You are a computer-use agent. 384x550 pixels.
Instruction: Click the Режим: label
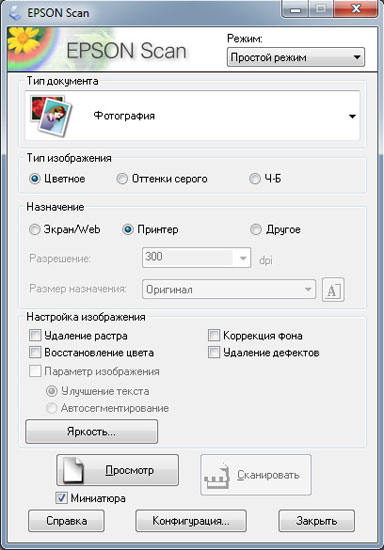click(x=245, y=38)
